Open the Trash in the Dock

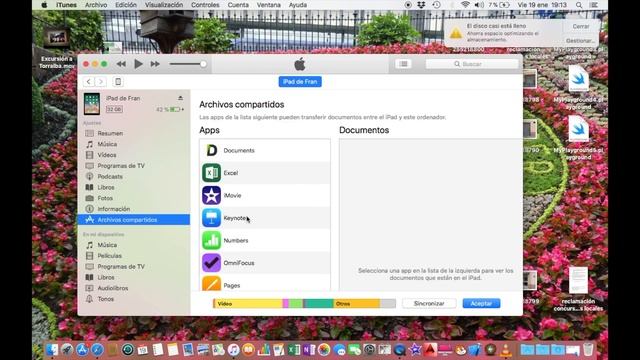point(588,349)
